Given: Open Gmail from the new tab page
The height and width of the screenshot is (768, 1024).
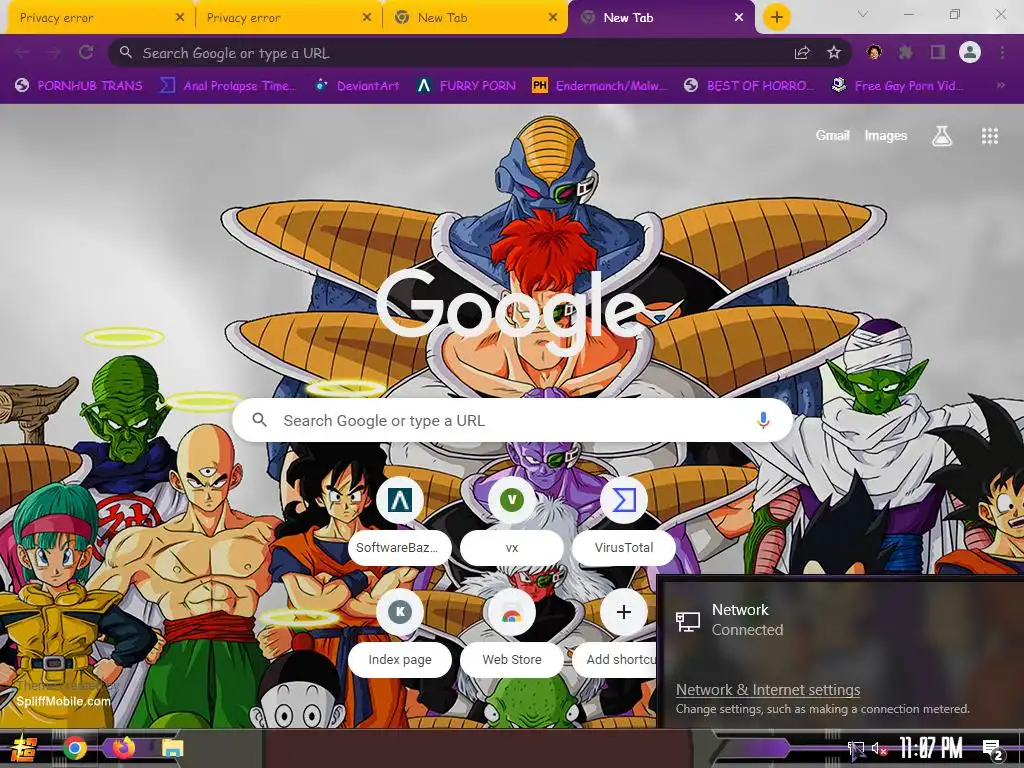Looking at the screenshot, I should 832,135.
